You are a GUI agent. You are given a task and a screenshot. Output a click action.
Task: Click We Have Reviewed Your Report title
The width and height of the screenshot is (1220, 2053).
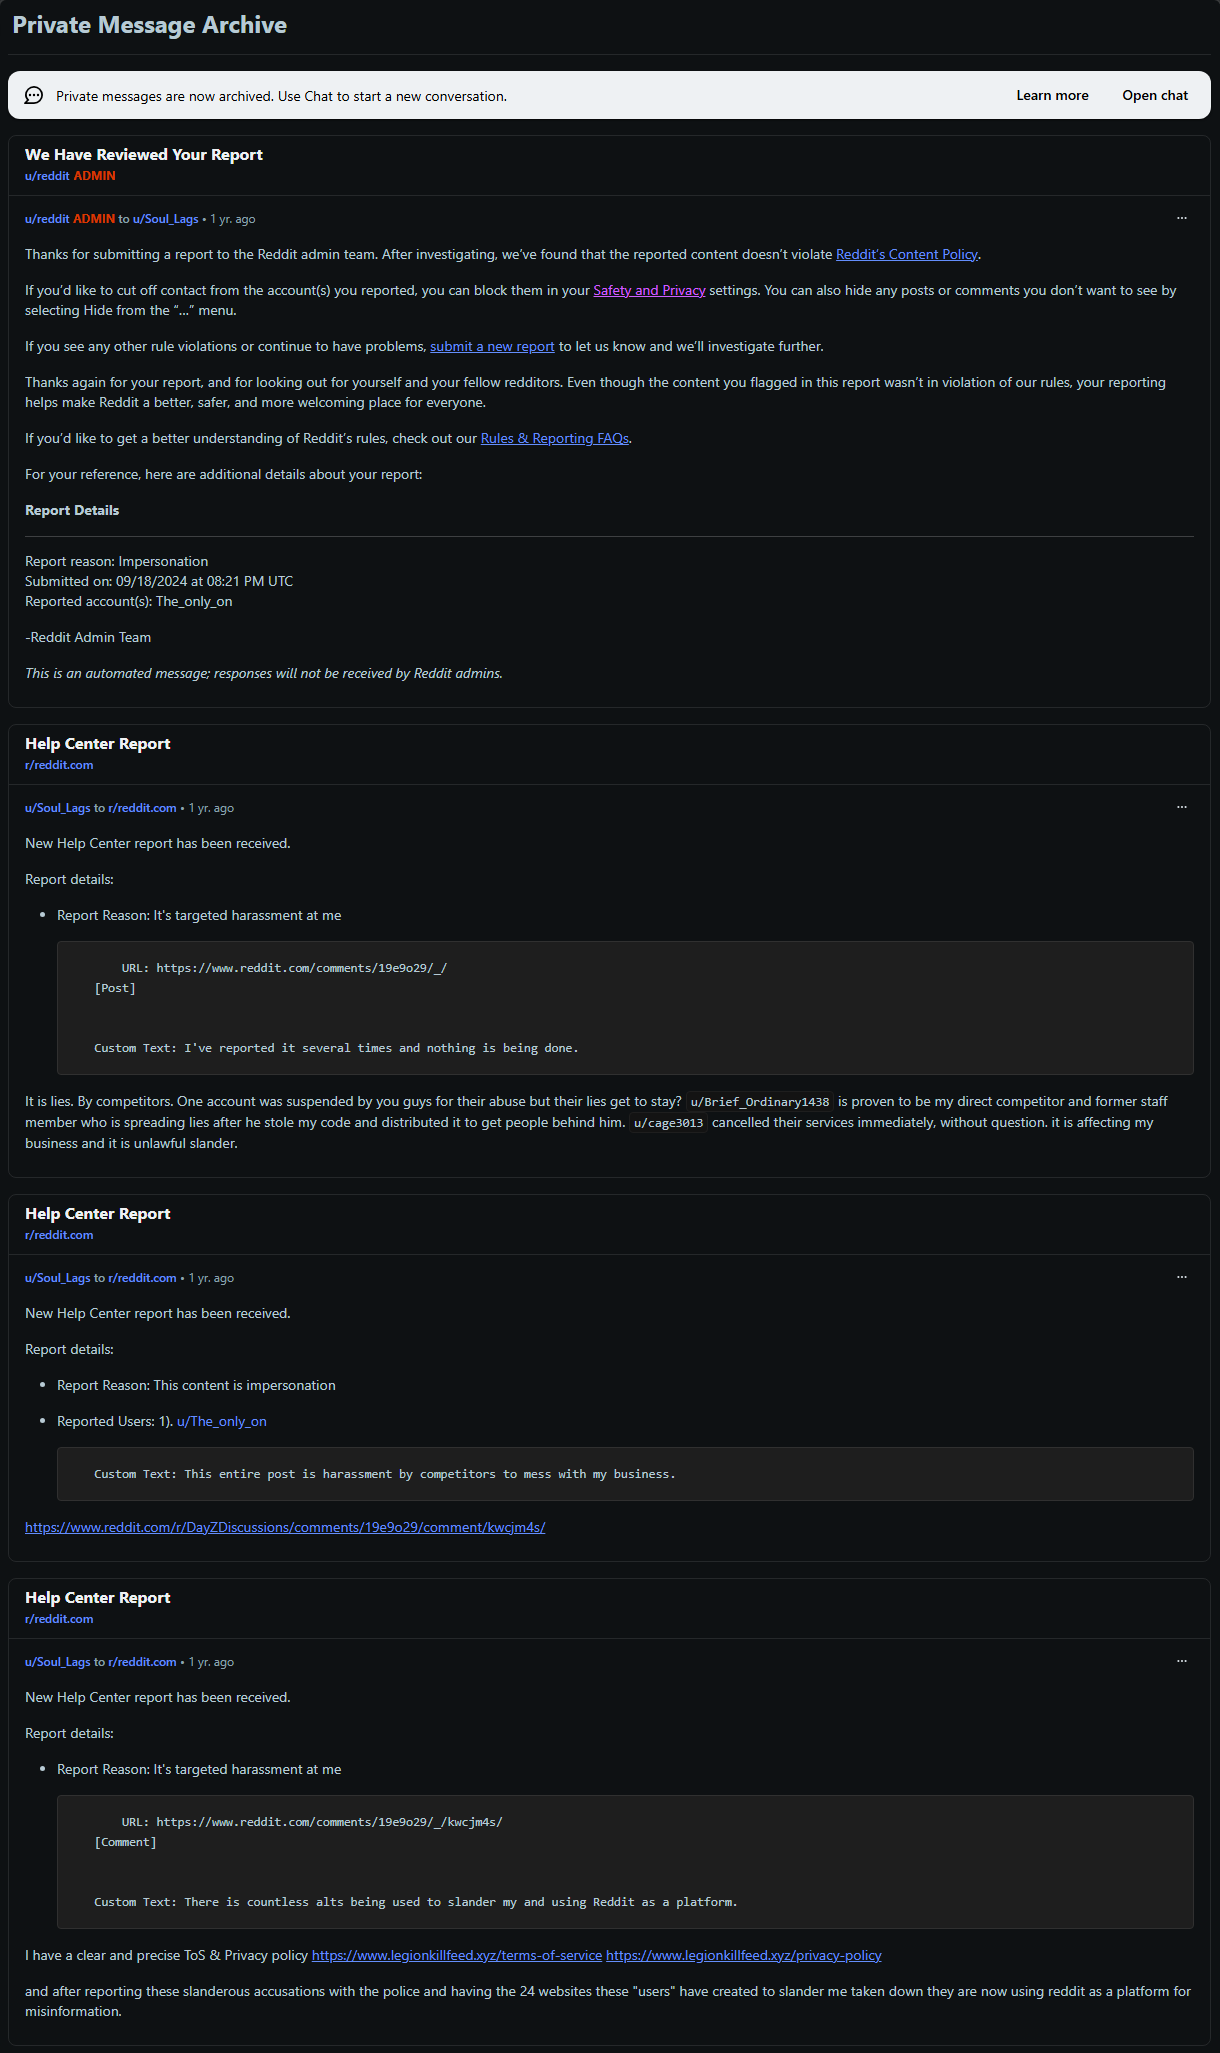[x=144, y=154]
